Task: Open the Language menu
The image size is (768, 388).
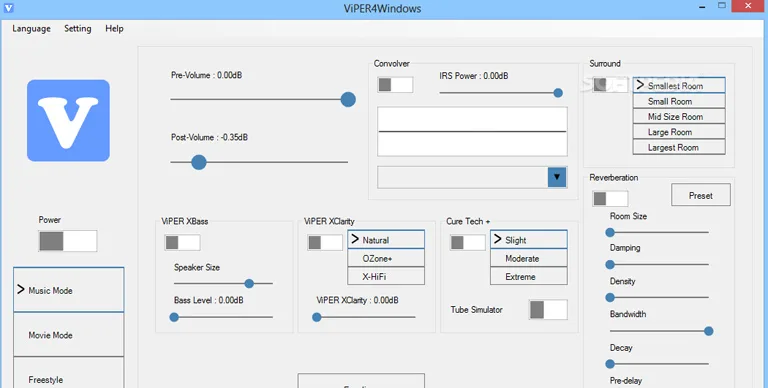Action: point(31,28)
